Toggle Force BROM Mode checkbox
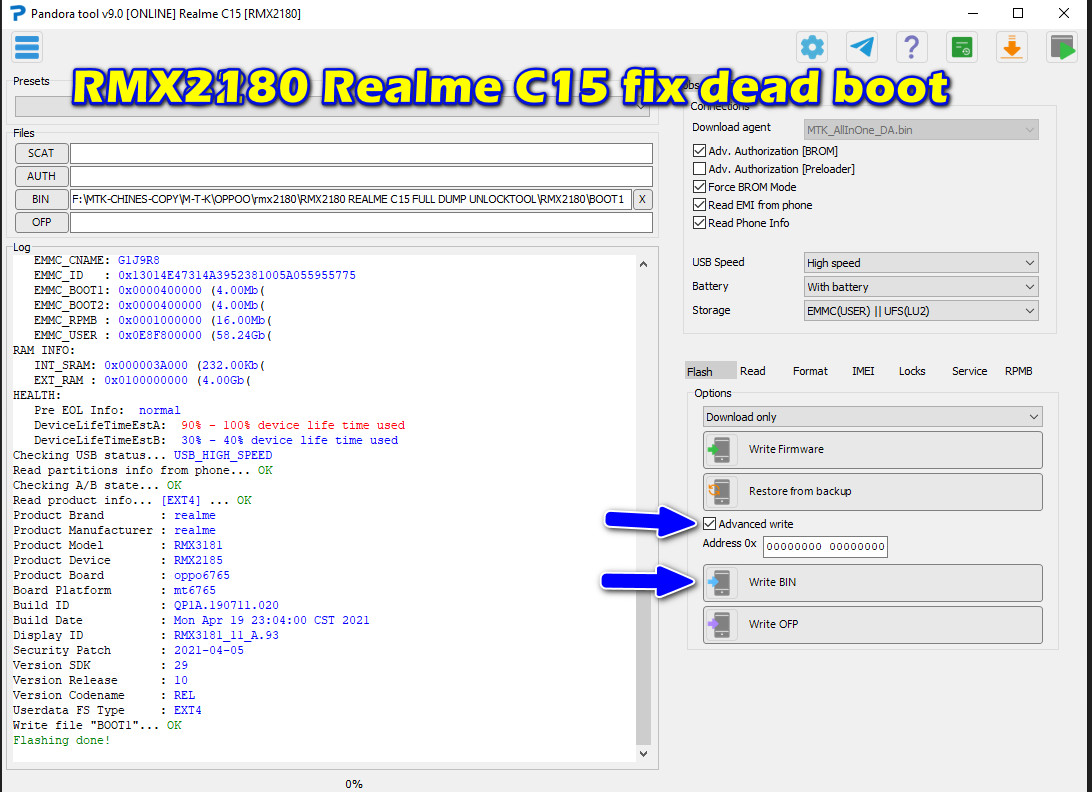 coord(699,187)
